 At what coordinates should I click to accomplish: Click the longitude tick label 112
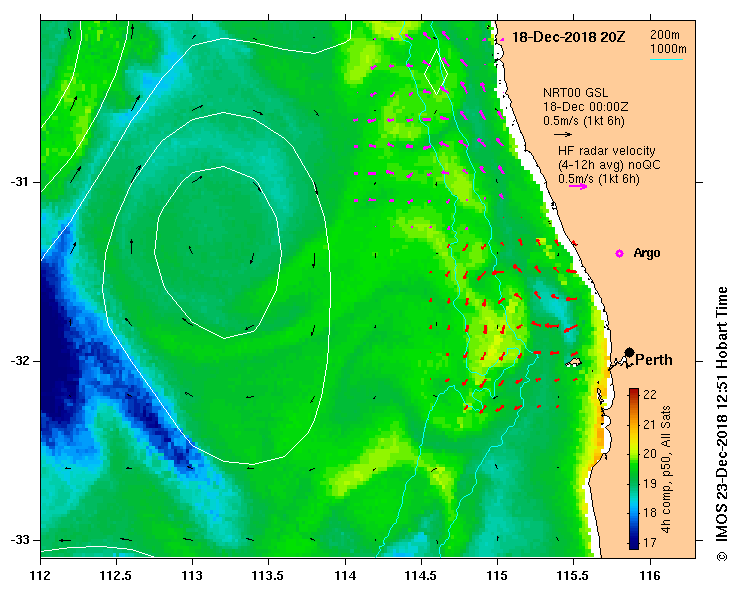41,576
